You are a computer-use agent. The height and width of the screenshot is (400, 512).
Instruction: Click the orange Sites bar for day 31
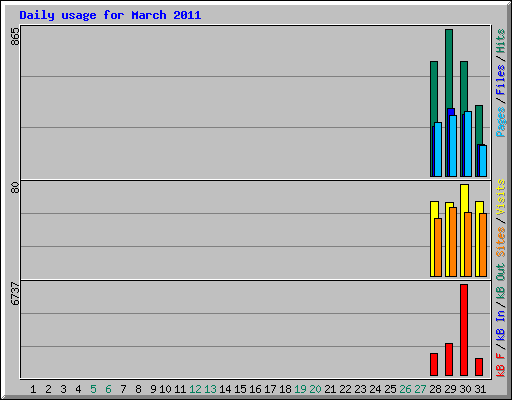[483, 245]
